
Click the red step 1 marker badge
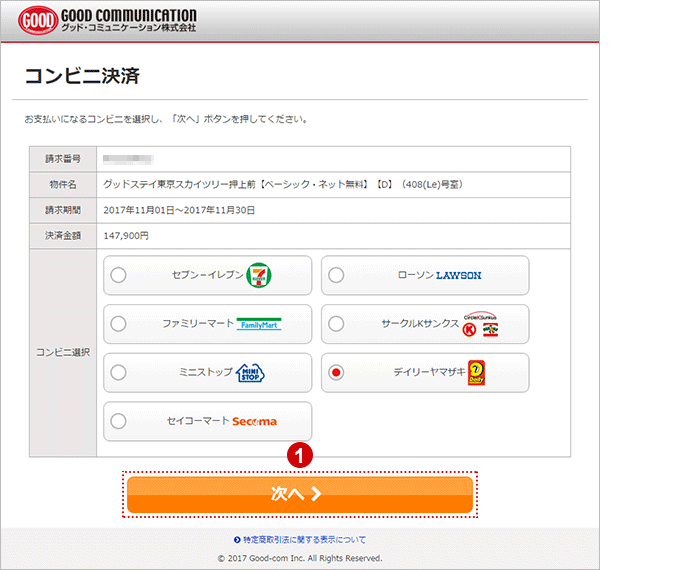pos(296,455)
